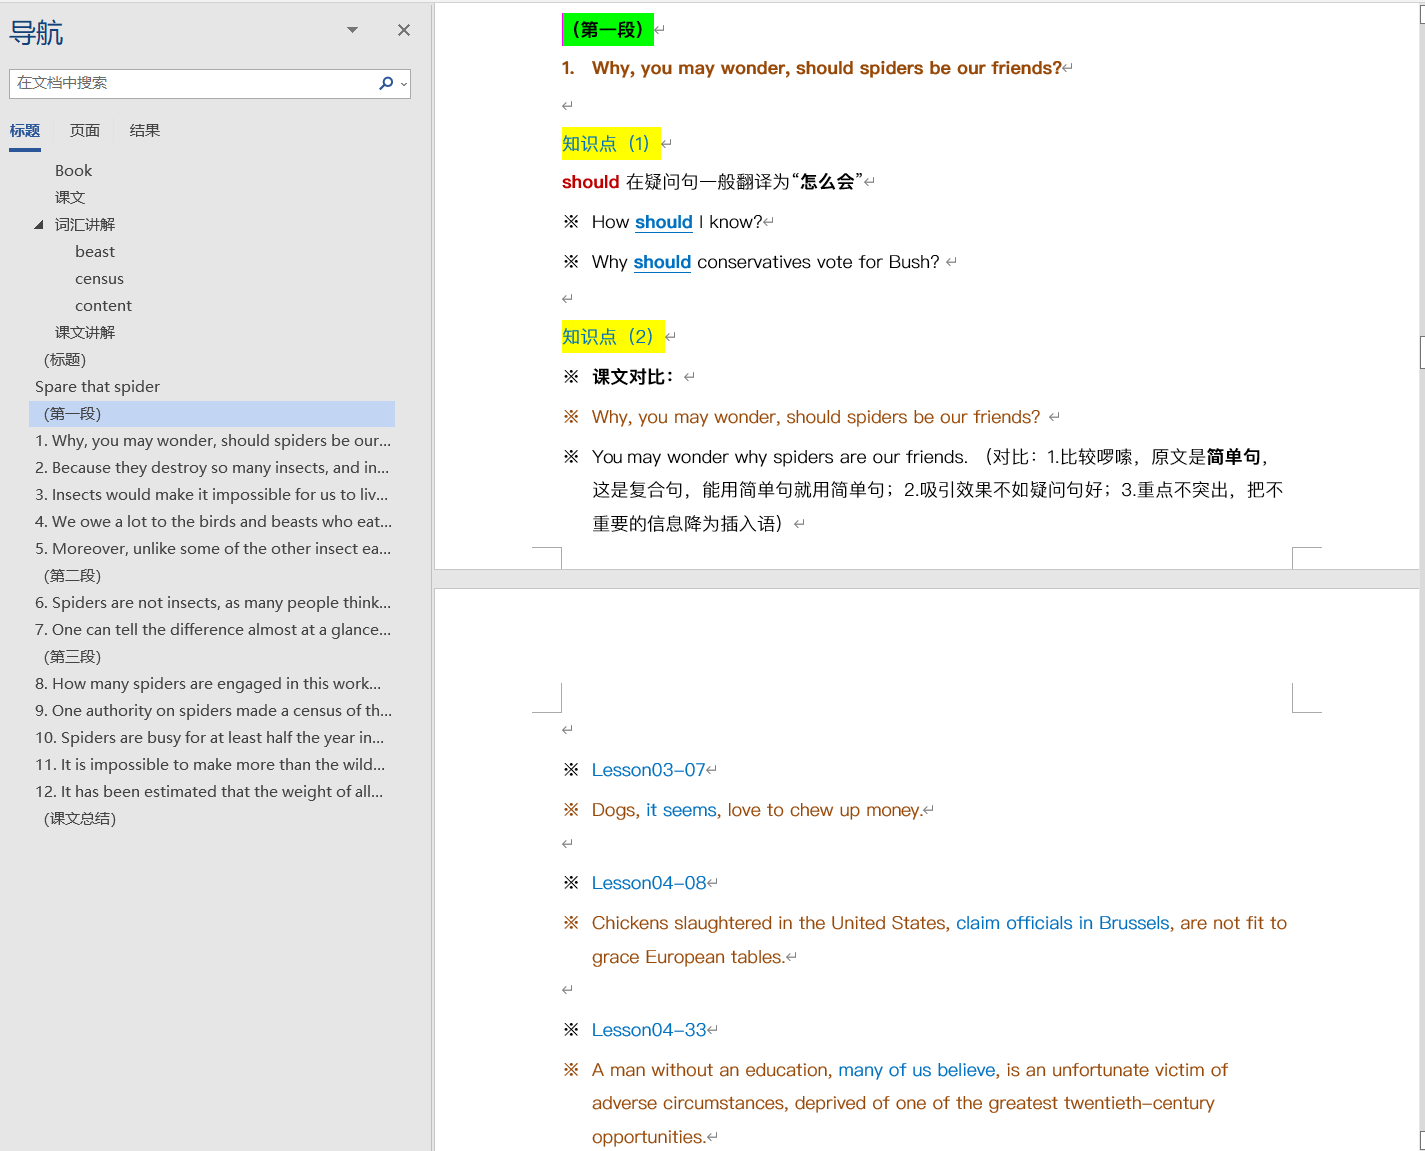This screenshot has width=1425, height=1151.
Task: Click the red 'should' before 在疑问句
Action: (591, 182)
